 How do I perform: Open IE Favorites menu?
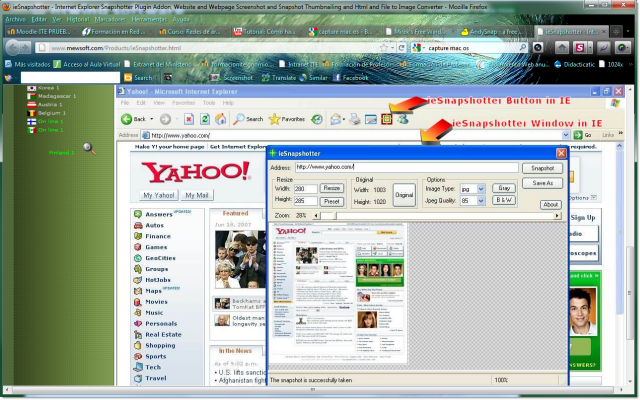[x=183, y=103]
